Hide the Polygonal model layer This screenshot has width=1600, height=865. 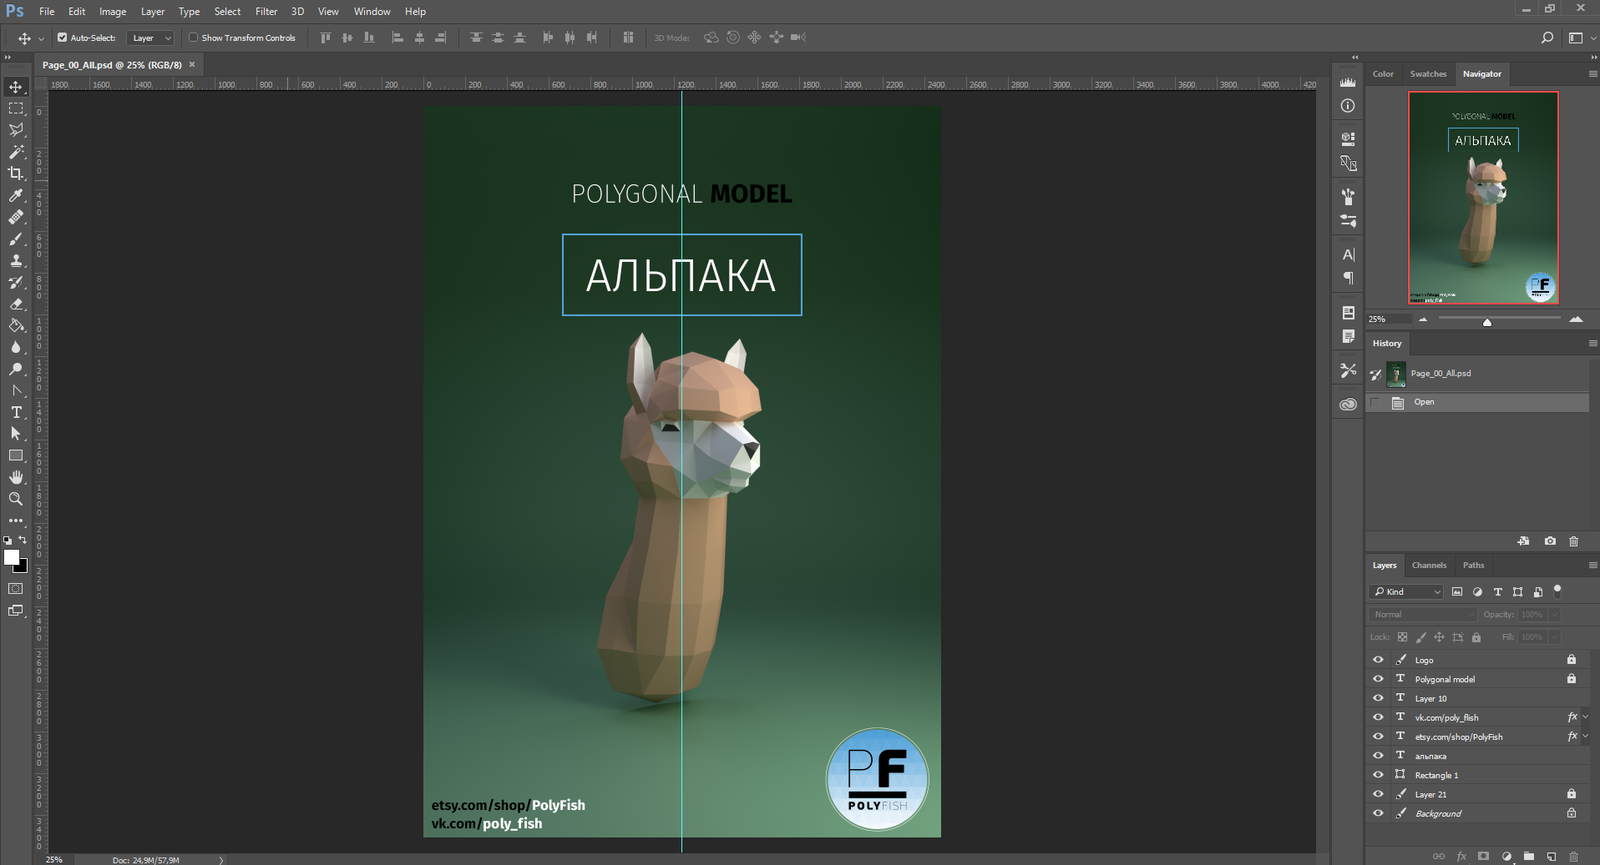coord(1378,679)
